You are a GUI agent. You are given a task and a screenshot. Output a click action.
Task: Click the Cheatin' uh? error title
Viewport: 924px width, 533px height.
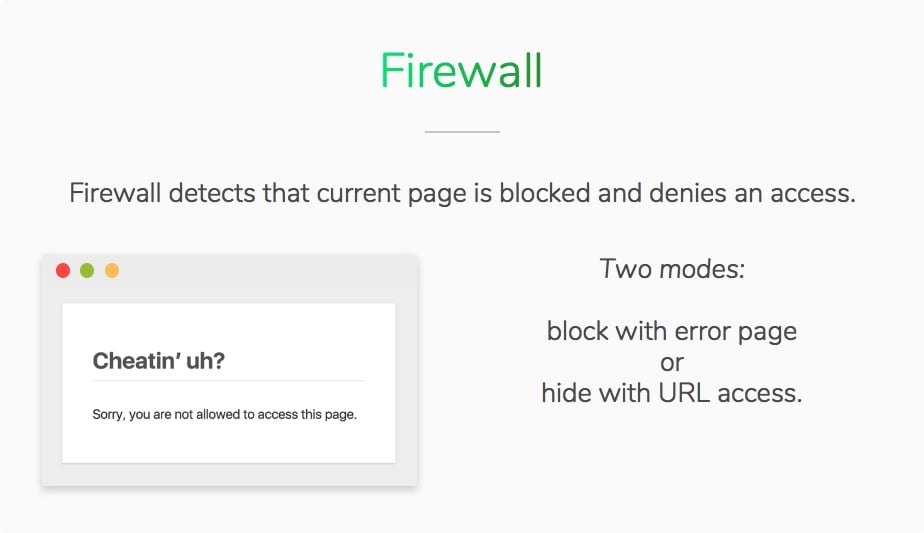(159, 360)
